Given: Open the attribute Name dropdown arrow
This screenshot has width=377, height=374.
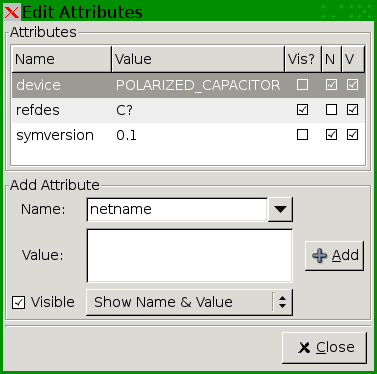Looking at the screenshot, I should [x=280, y=209].
